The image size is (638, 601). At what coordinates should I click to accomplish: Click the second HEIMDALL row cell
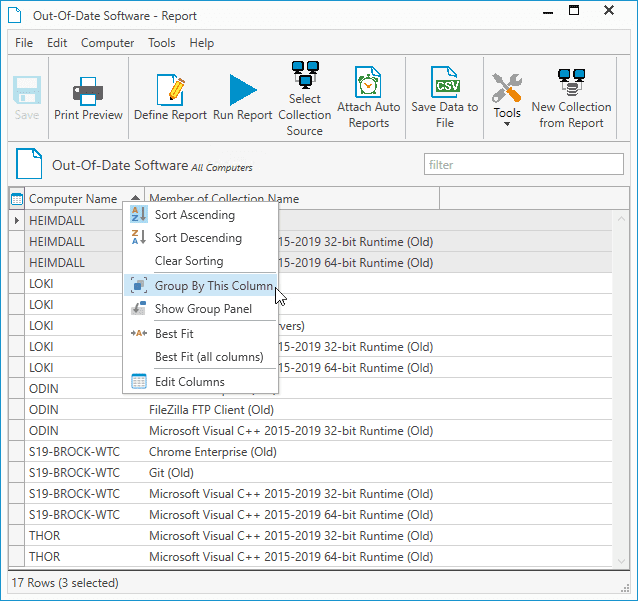pyautogui.click(x=57, y=242)
